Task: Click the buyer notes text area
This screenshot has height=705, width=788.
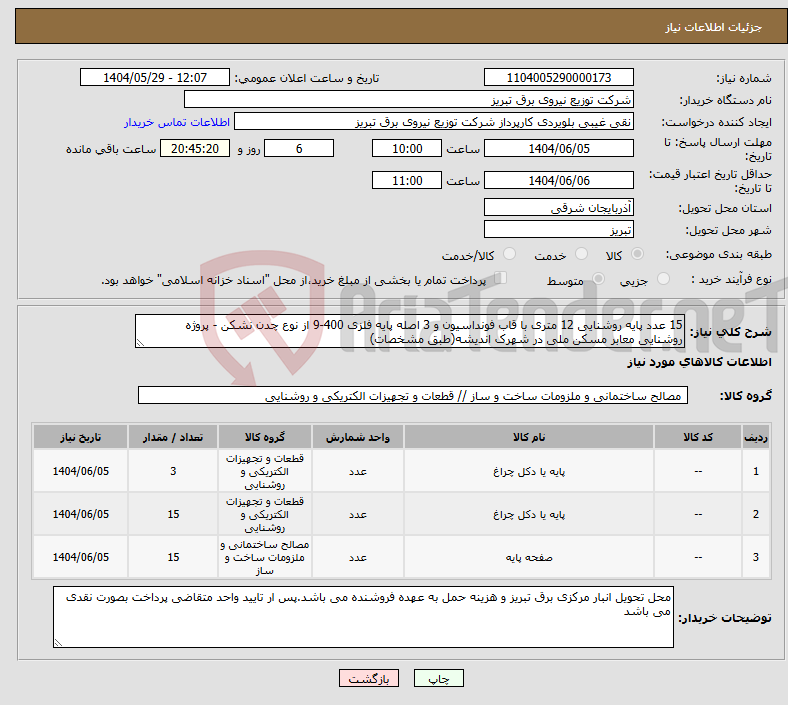Action: click(x=363, y=617)
